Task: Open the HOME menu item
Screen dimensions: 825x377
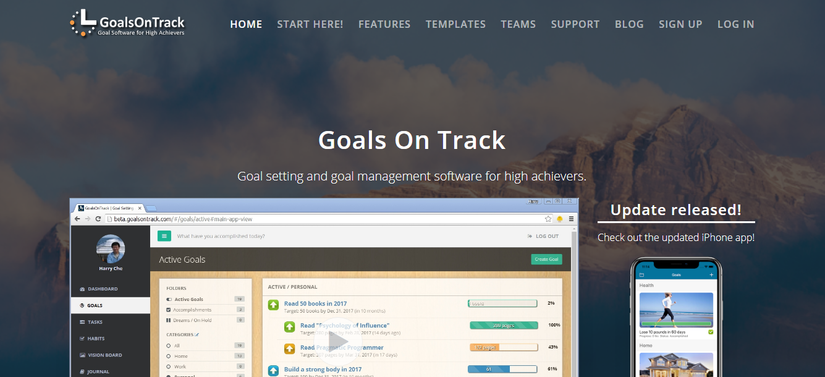Action: tap(246, 24)
